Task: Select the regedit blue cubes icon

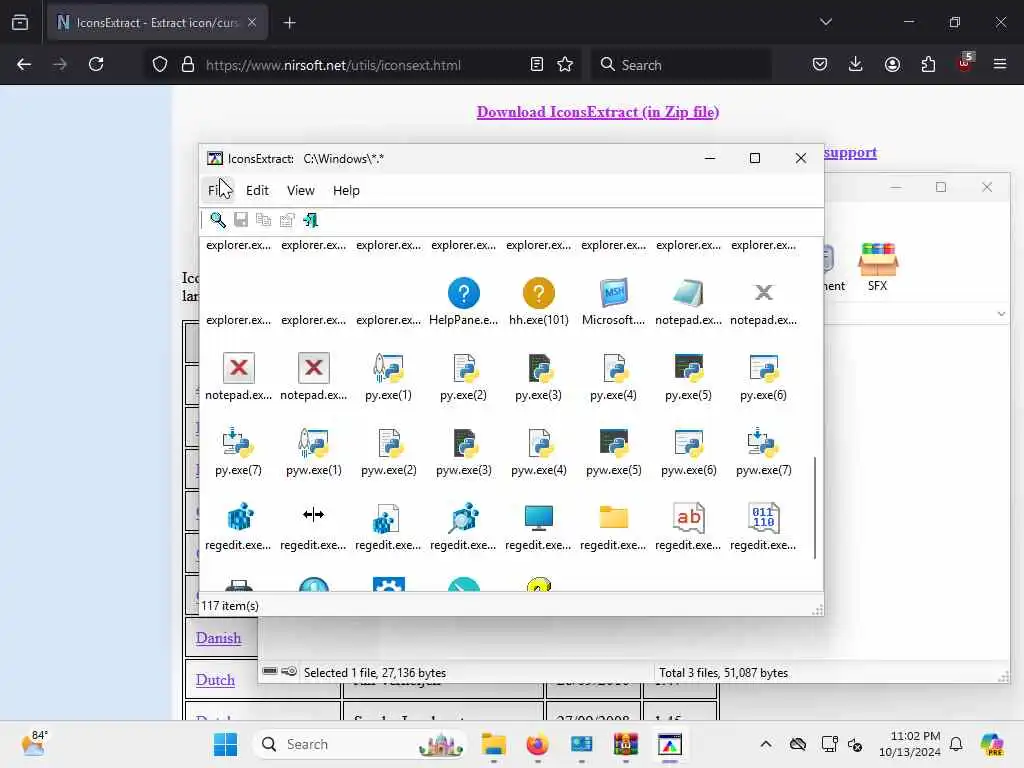Action: coord(240,518)
